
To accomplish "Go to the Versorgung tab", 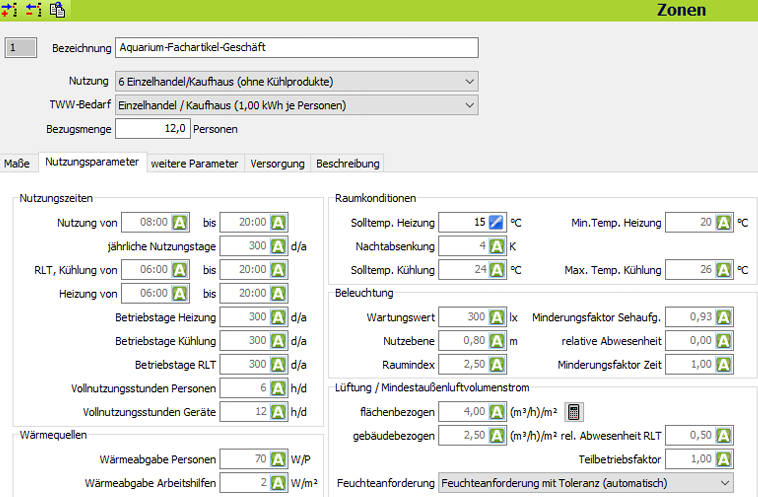I will [x=277, y=163].
